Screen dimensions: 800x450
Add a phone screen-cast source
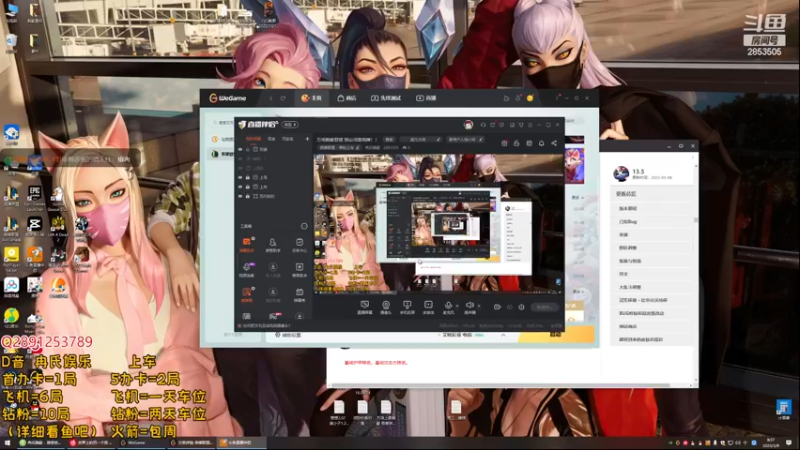pos(407,307)
